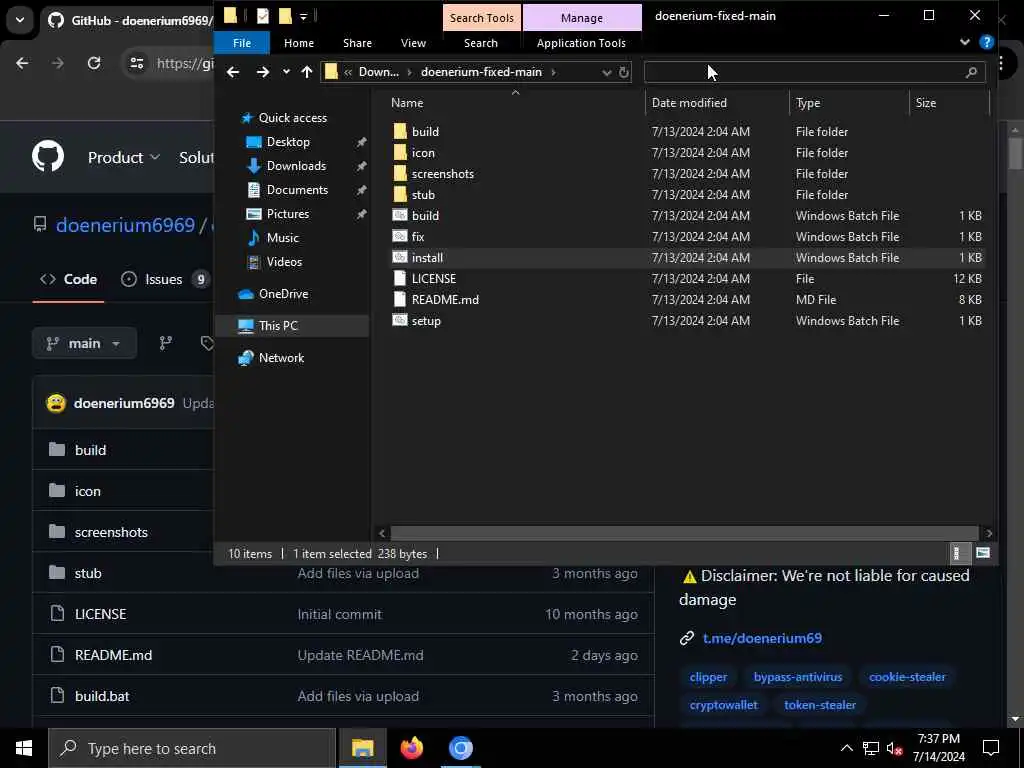
Task: Open the Search ribbon tab
Action: tap(481, 42)
